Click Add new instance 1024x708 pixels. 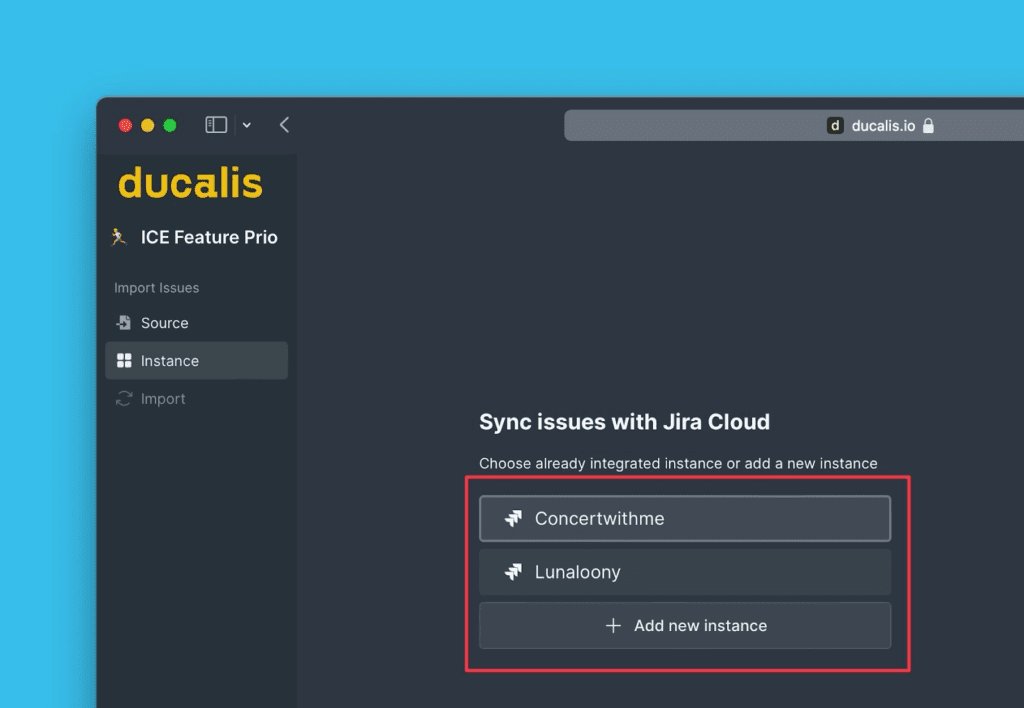pos(685,625)
